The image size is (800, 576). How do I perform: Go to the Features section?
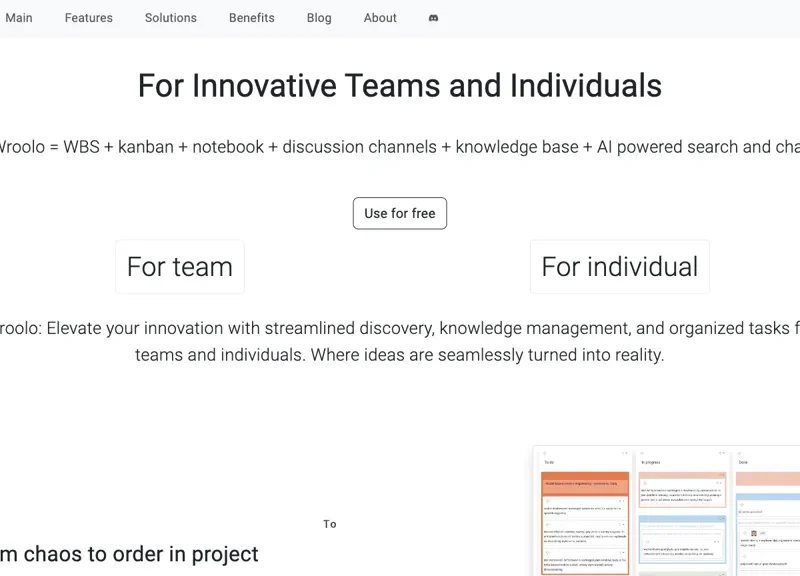pos(89,18)
